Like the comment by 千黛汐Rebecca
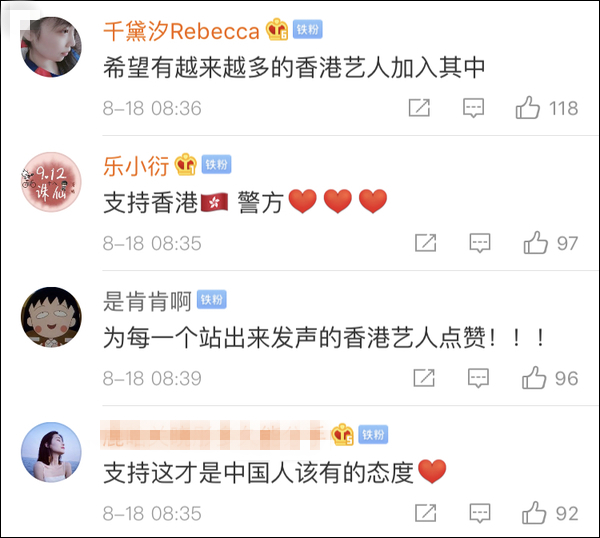Screen dimensions: 600x538 click(x=528, y=108)
